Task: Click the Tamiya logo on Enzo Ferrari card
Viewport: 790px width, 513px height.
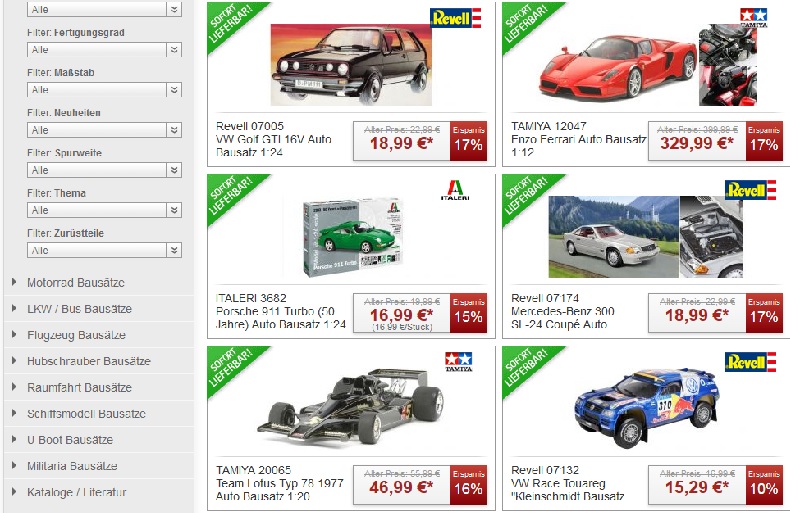Action: (x=754, y=17)
